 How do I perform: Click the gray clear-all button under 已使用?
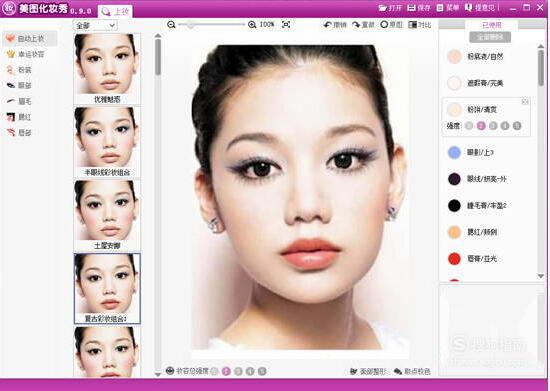490,37
